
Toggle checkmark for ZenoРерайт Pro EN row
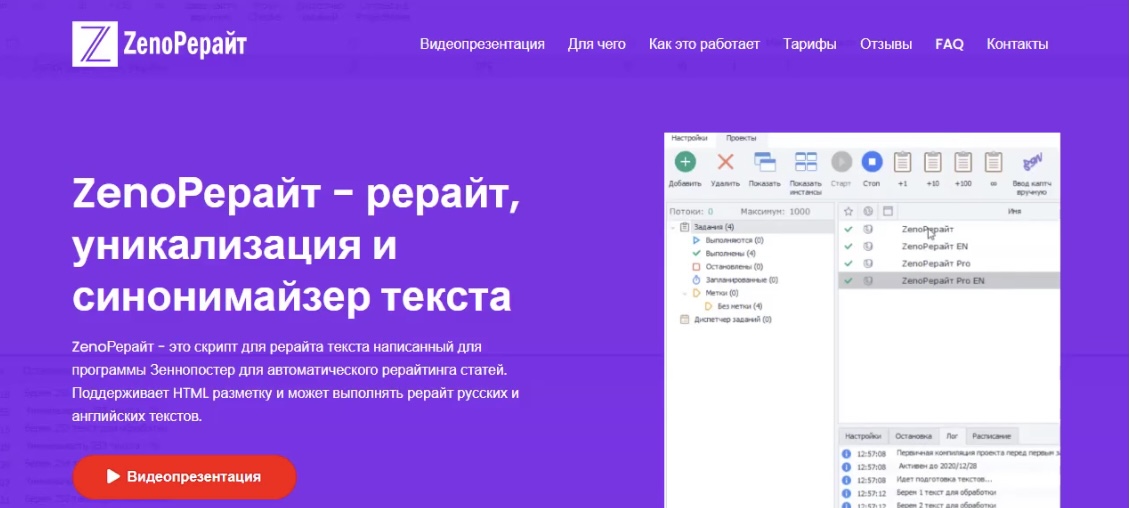848,281
